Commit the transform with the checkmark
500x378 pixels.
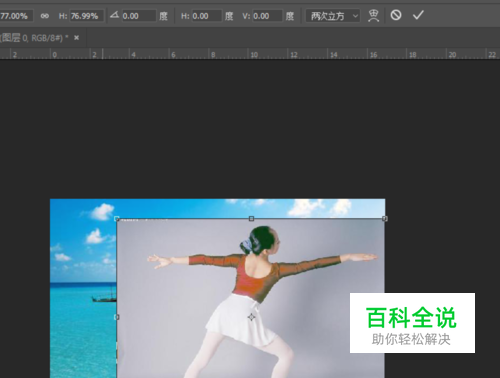tap(418, 15)
